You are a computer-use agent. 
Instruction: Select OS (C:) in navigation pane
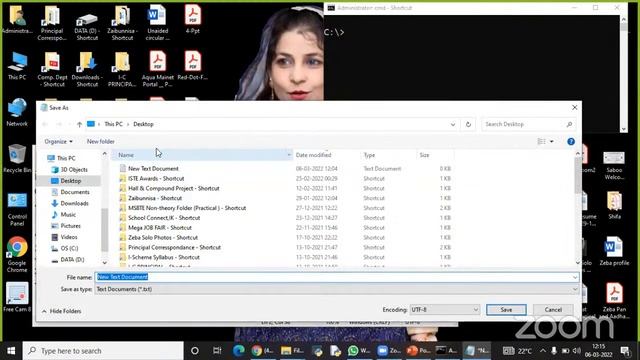[x=69, y=248]
